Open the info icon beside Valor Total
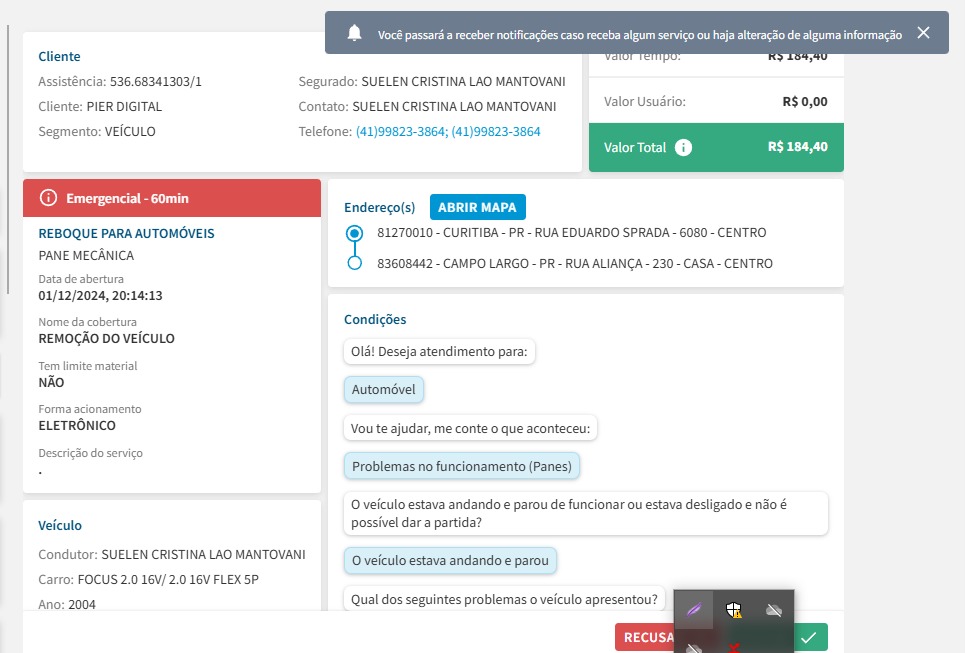 click(x=683, y=147)
